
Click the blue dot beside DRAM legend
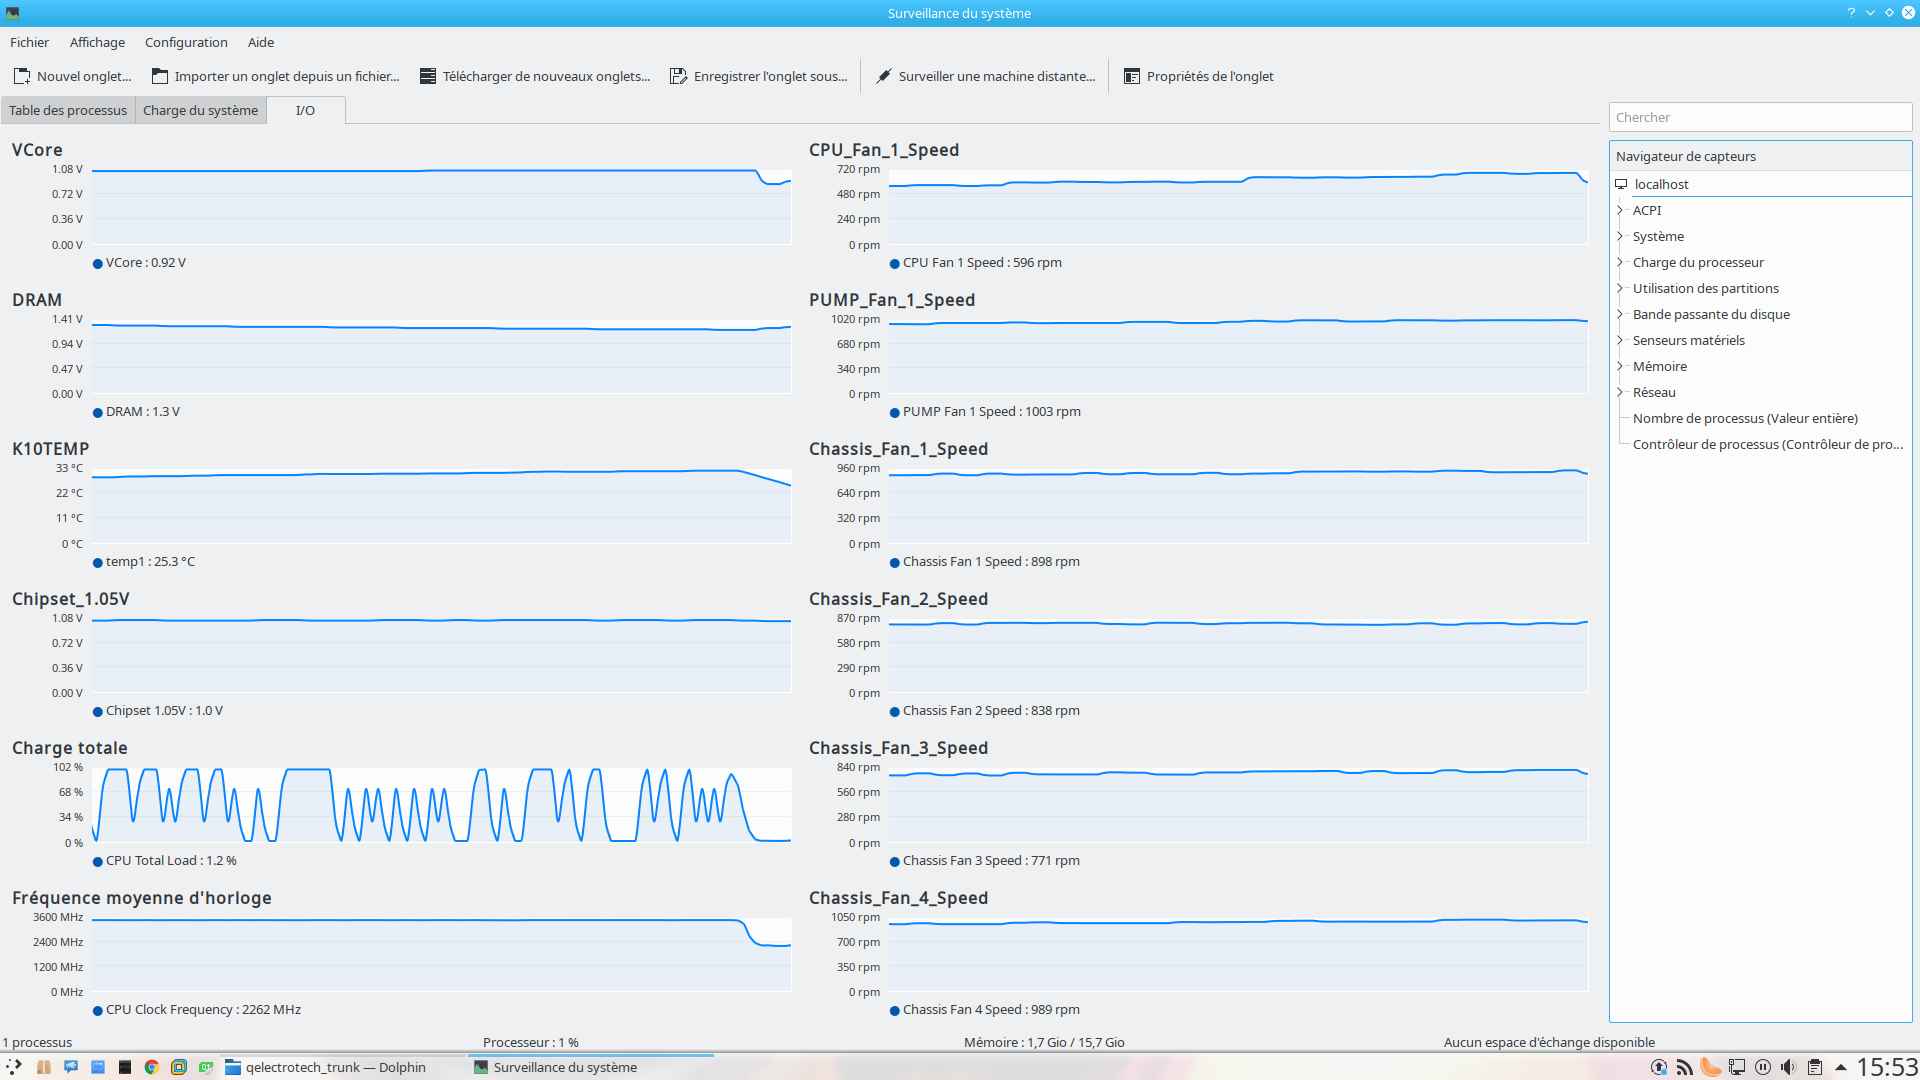pyautogui.click(x=98, y=413)
